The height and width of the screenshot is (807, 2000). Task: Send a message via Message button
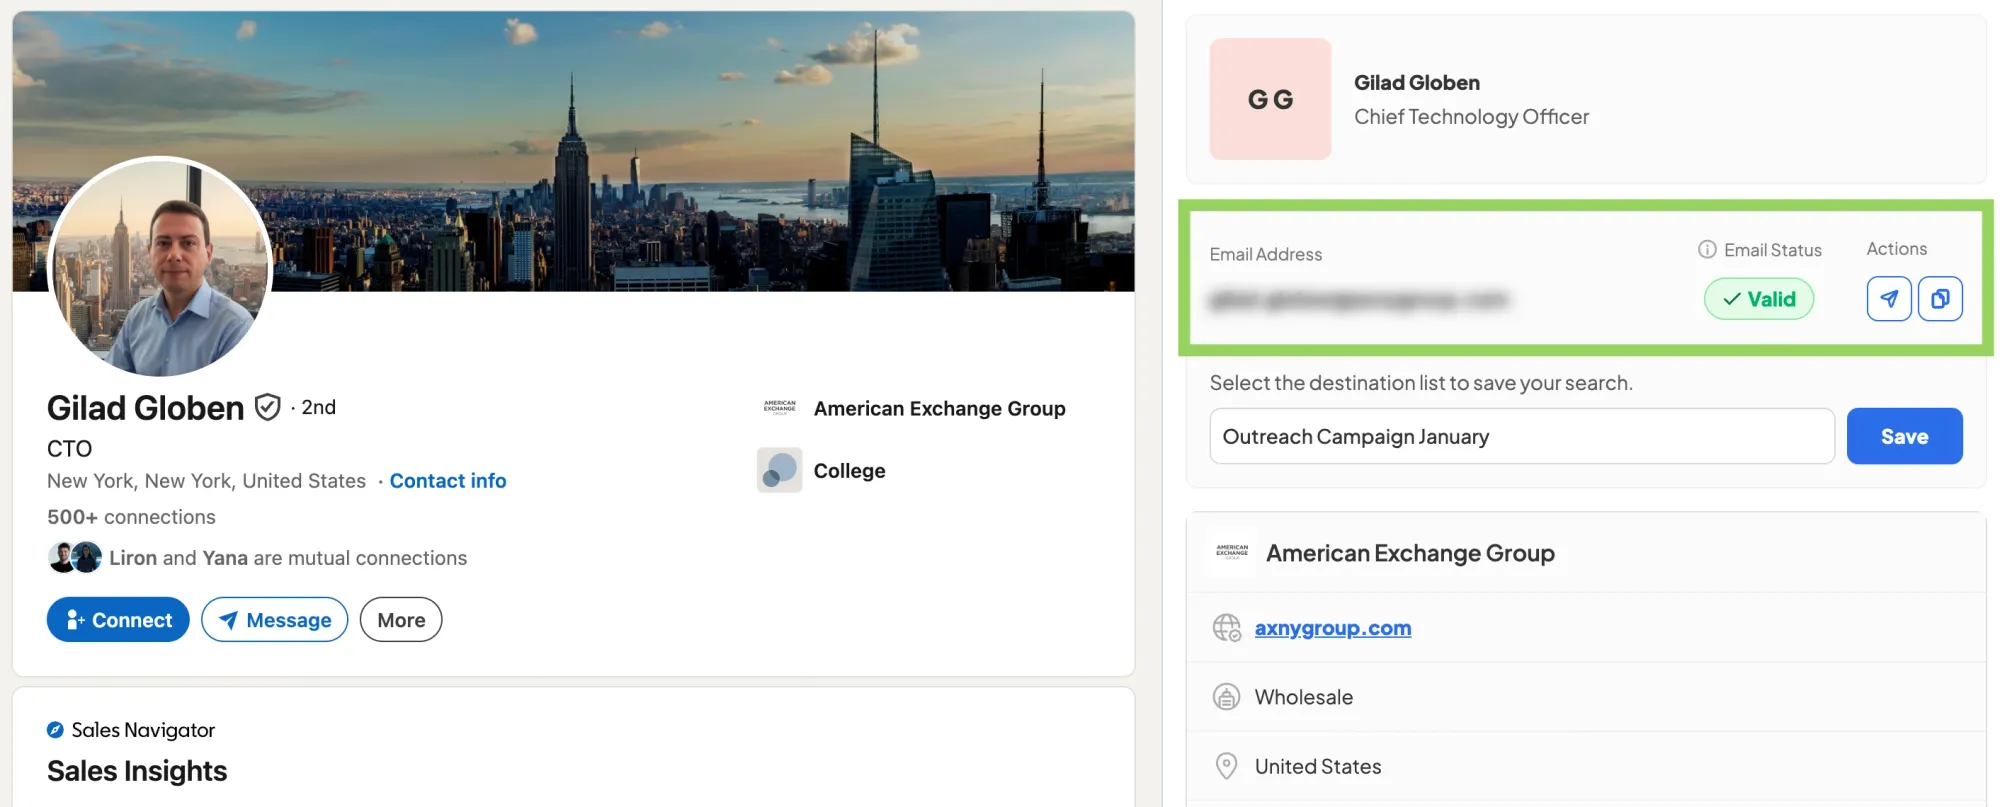tap(274, 620)
